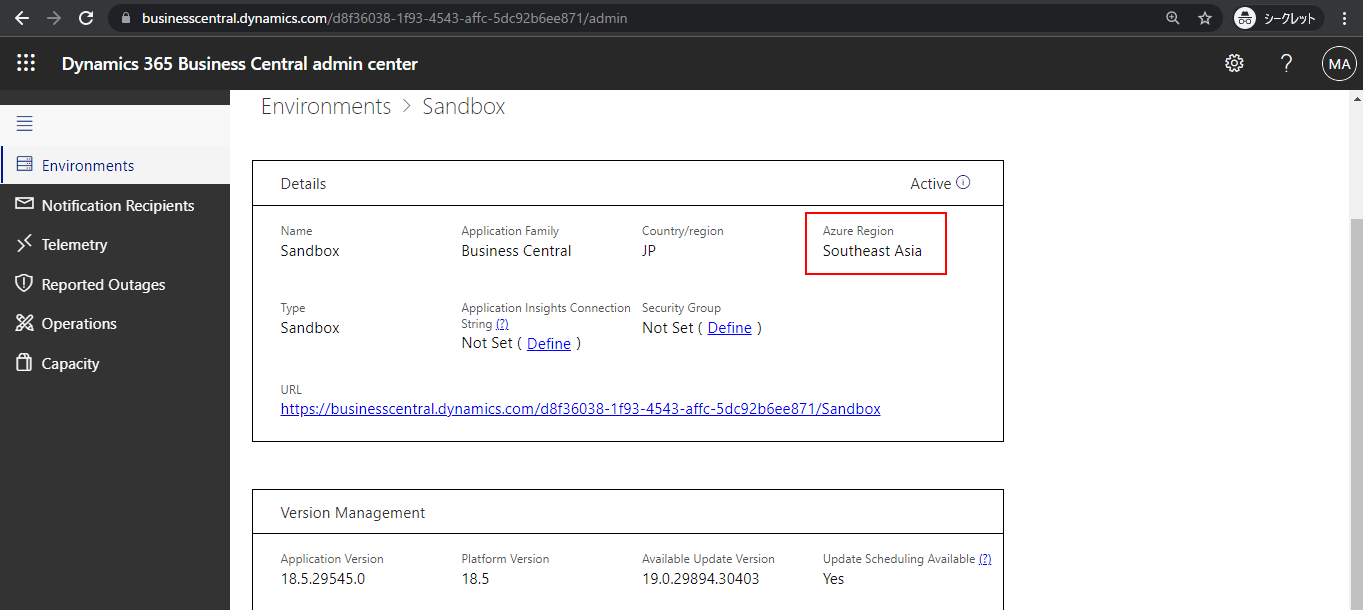Image resolution: width=1363 pixels, height=610 pixels.
Task: Click Define for Application Insights Connection String
Action: 548,343
